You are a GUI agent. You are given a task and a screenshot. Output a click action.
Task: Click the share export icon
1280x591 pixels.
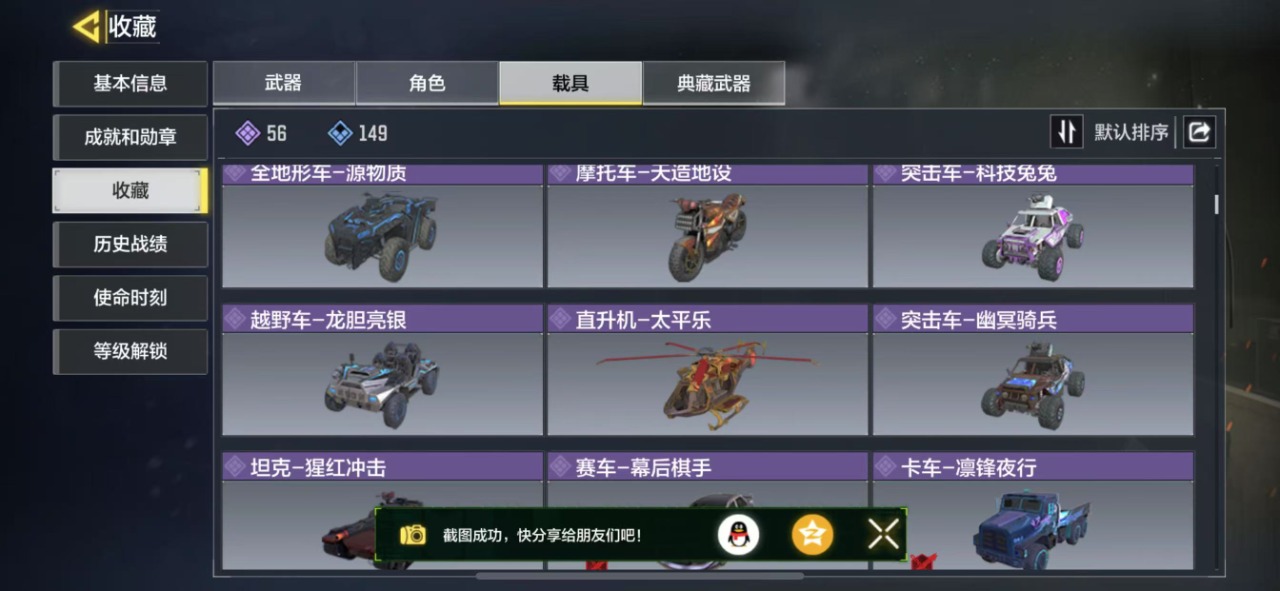click(1199, 132)
